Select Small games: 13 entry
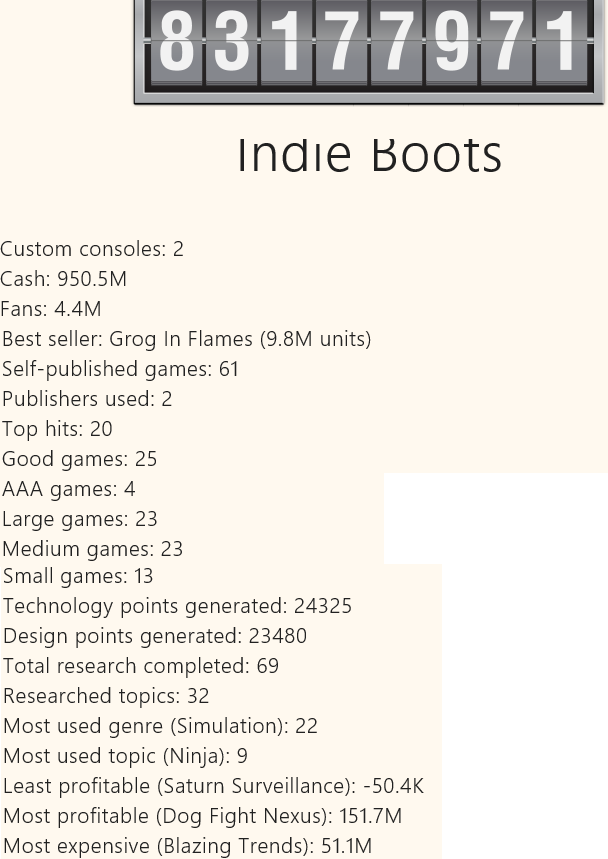Image resolution: width=608 pixels, height=859 pixels. pos(78,576)
